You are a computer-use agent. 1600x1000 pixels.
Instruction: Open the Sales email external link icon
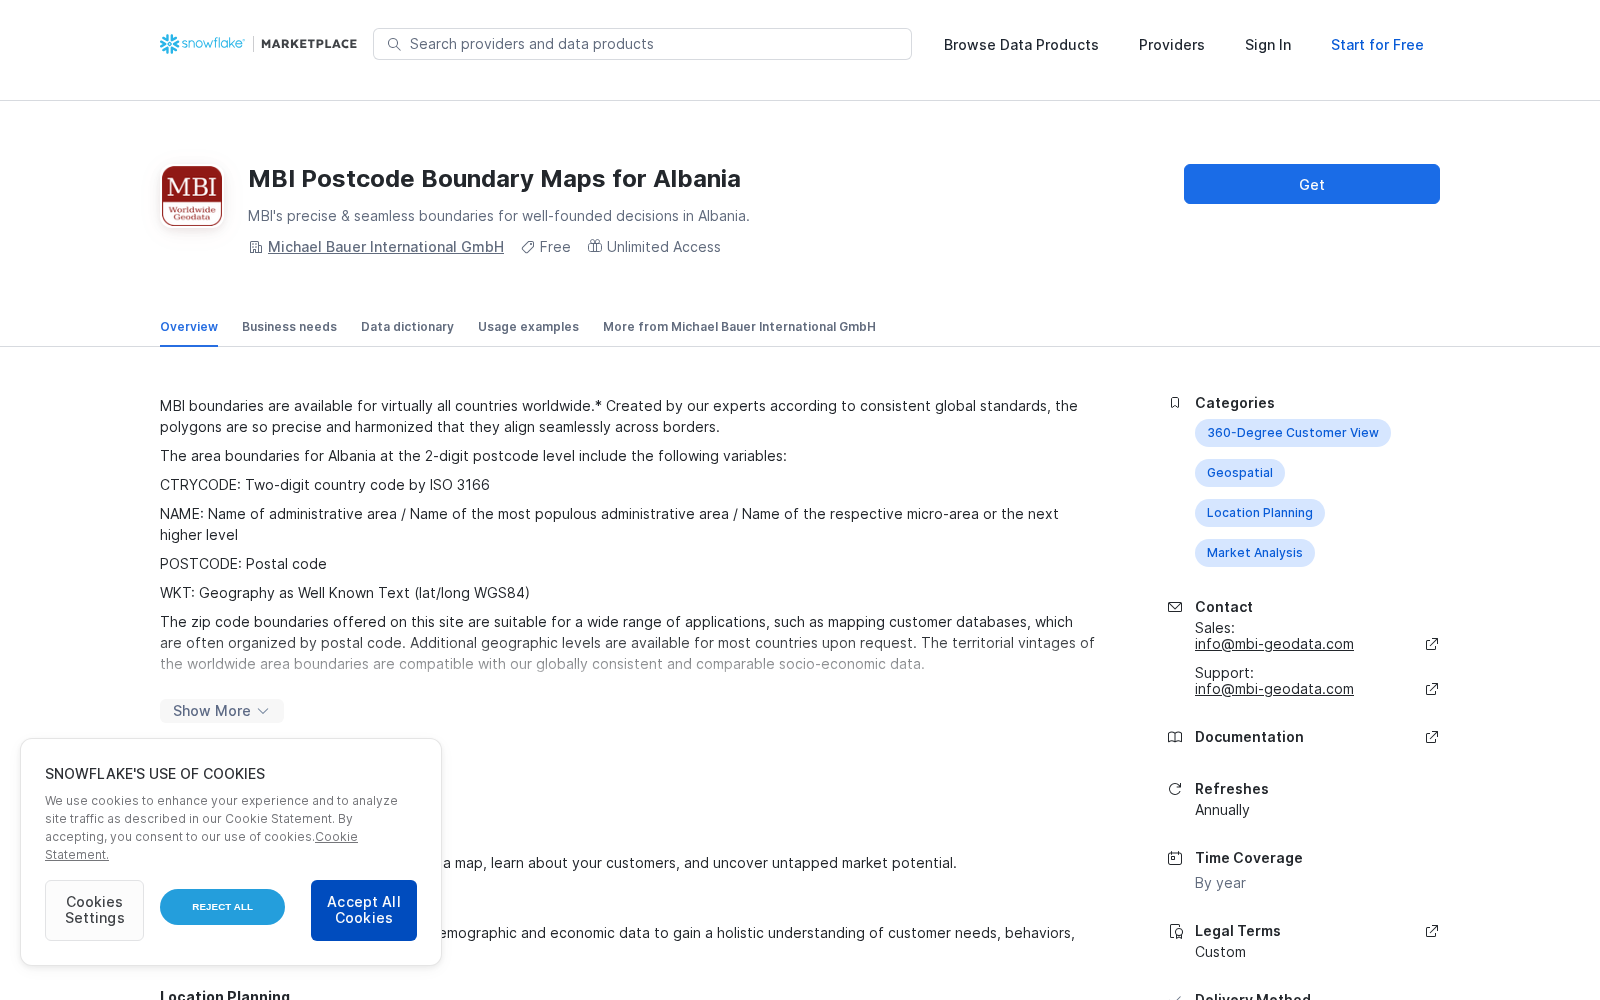point(1432,644)
